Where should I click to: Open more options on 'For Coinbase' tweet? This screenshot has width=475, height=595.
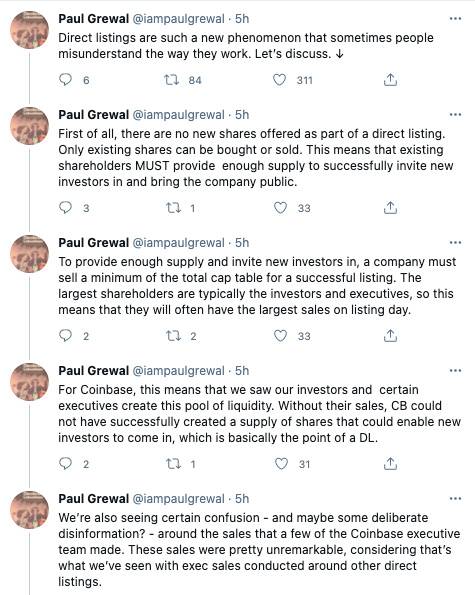pyautogui.click(x=455, y=370)
